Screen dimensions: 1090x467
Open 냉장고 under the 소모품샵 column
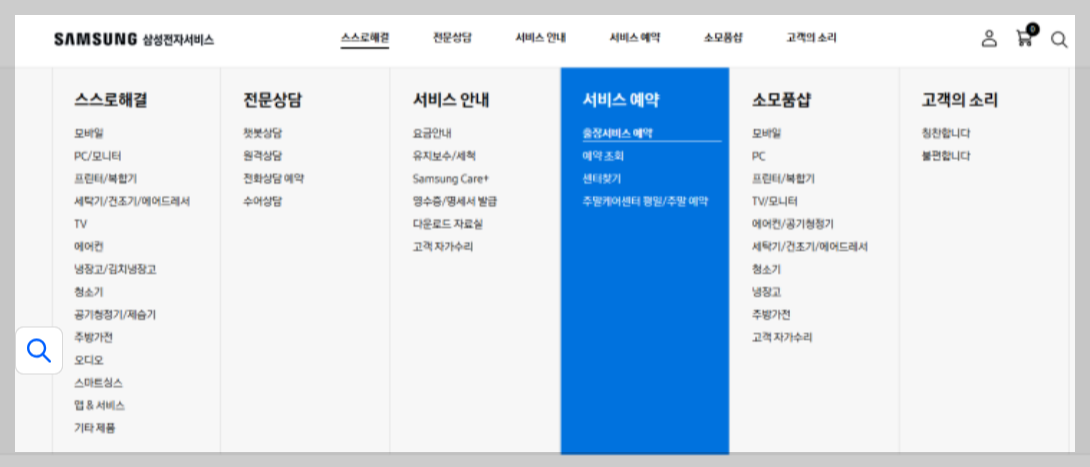click(x=767, y=293)
